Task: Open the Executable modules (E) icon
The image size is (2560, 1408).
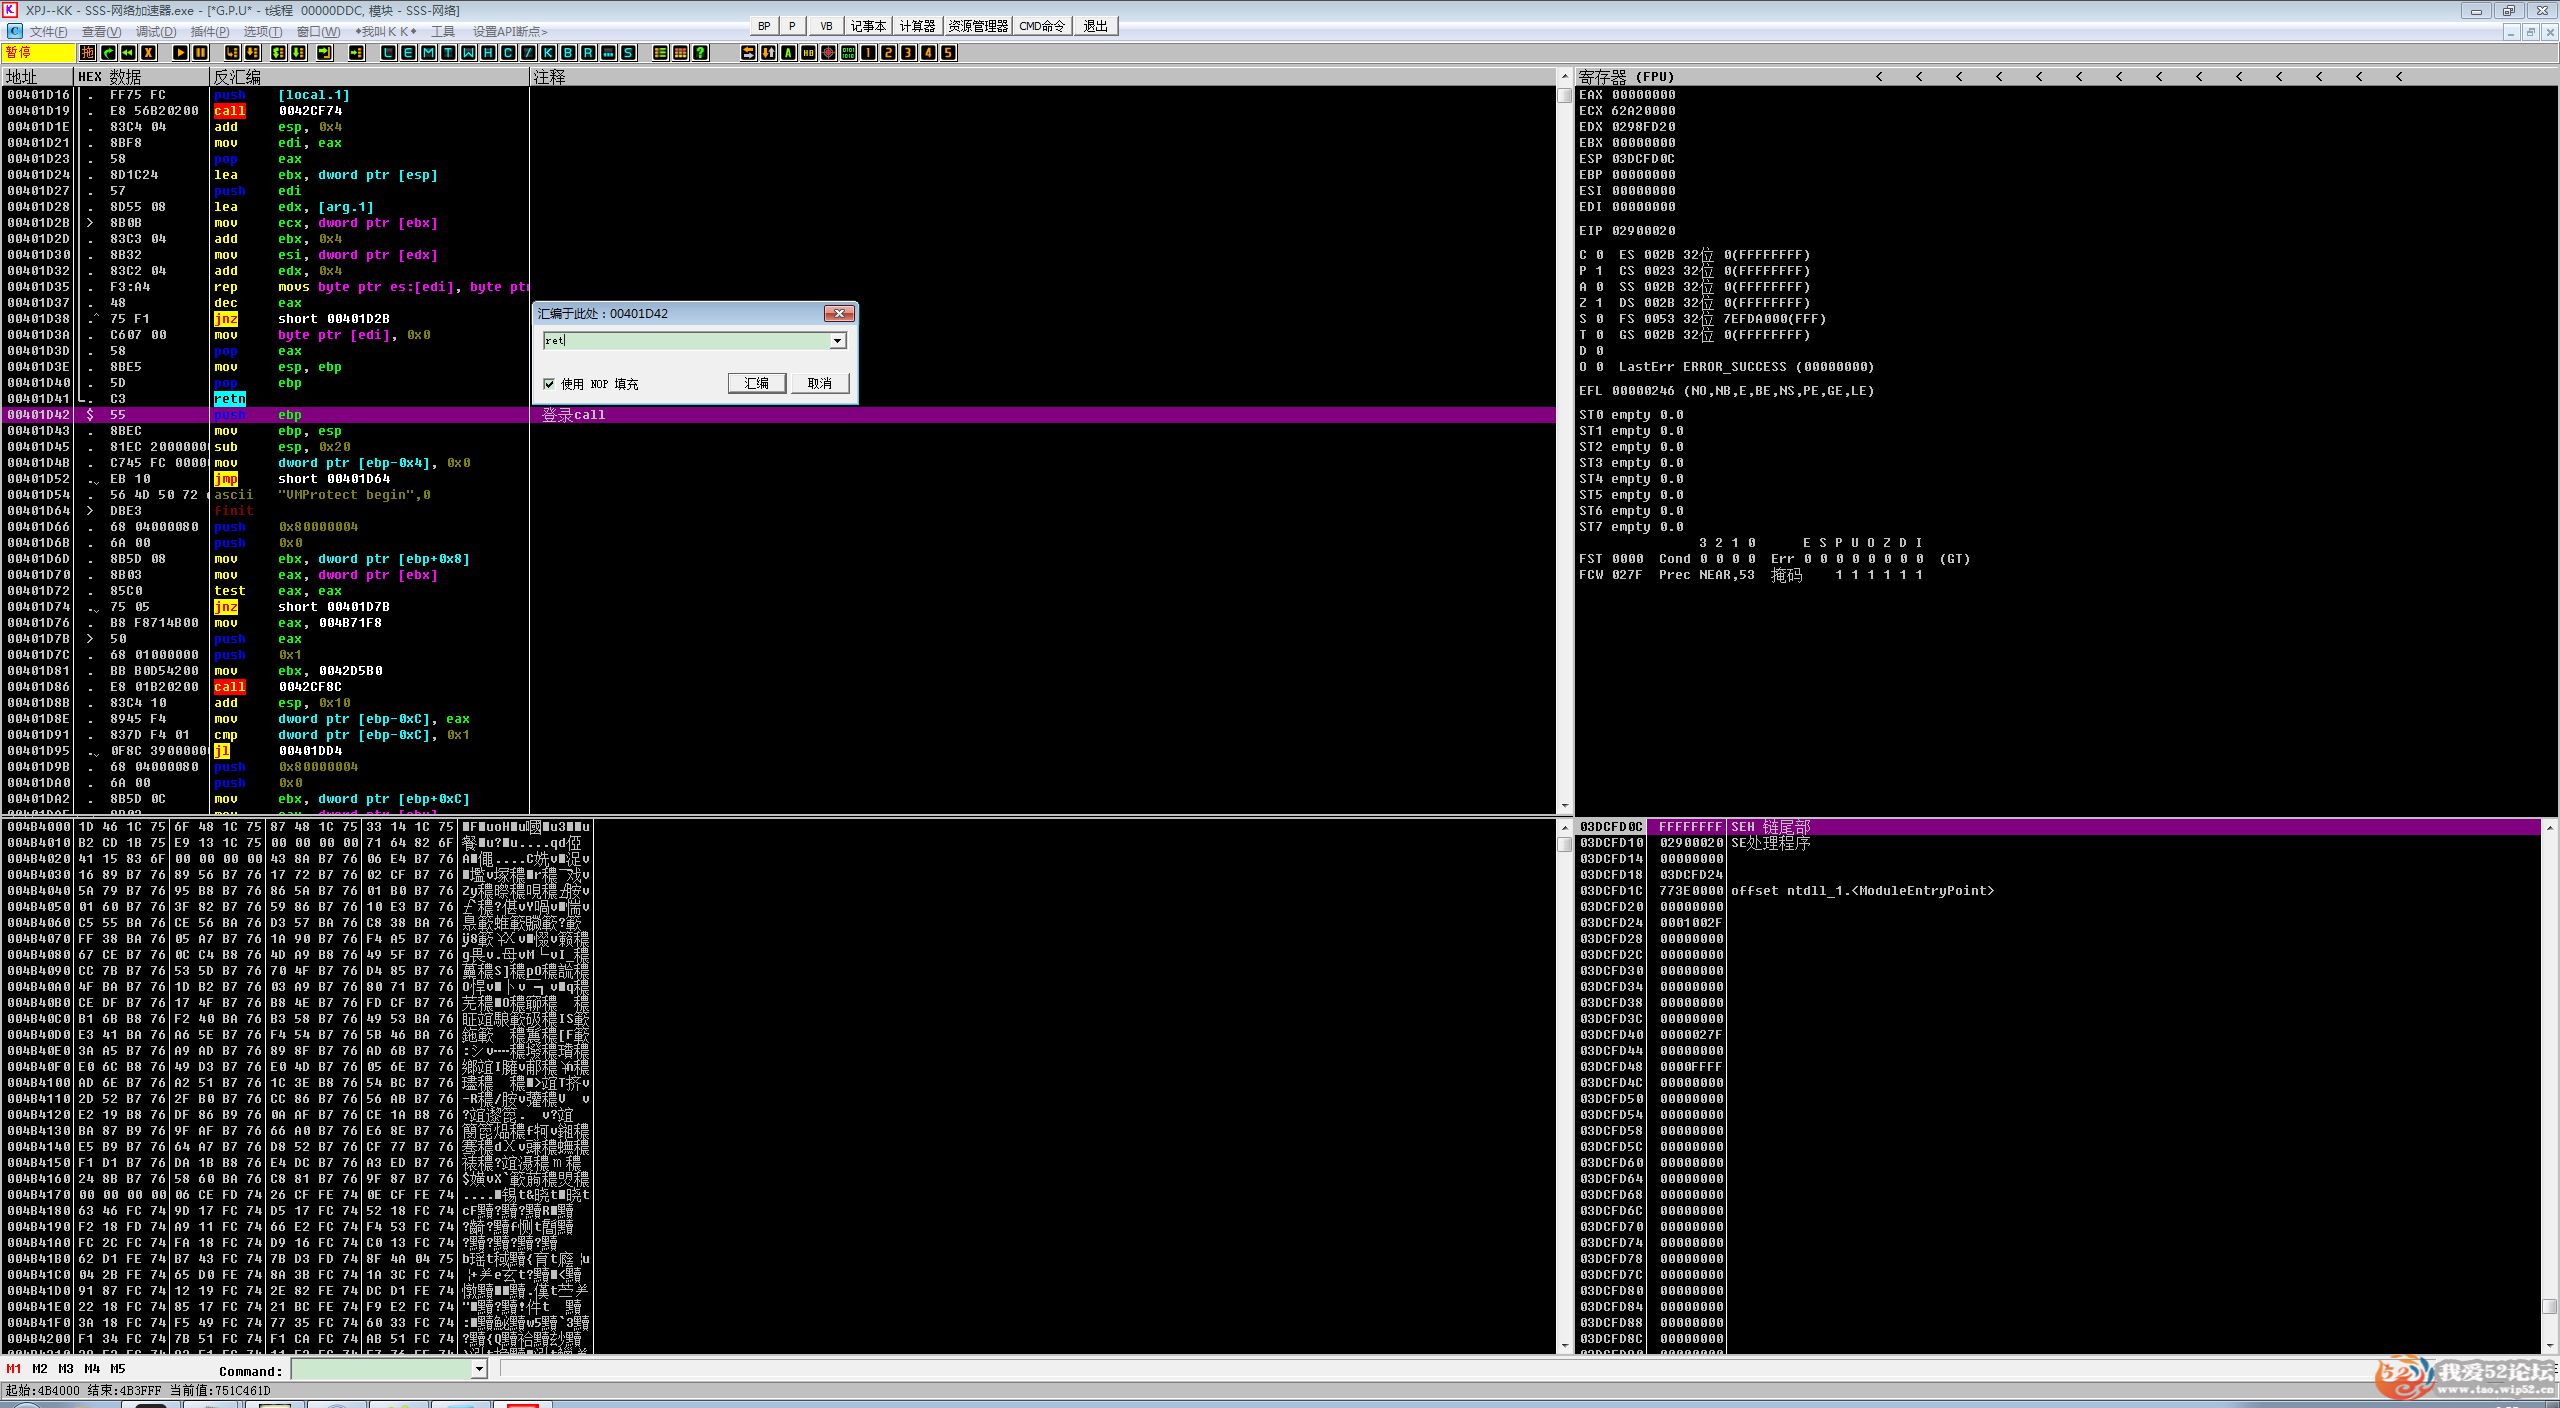Action: click(x=408, y=53)
